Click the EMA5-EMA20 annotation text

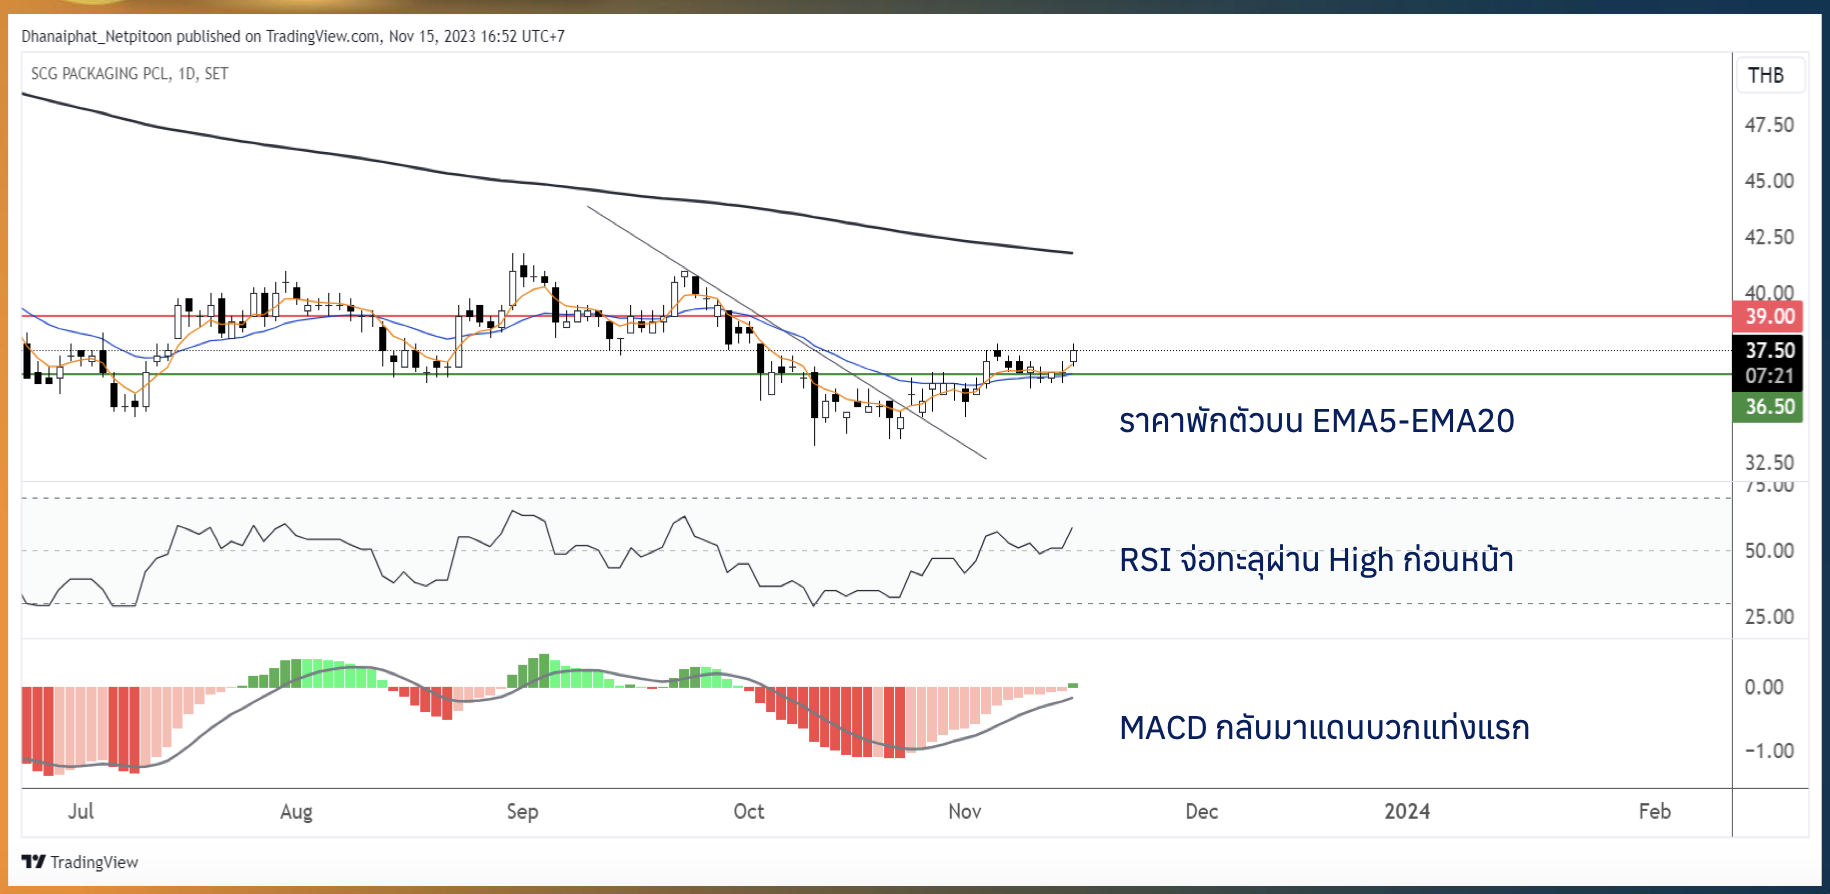1316,421
